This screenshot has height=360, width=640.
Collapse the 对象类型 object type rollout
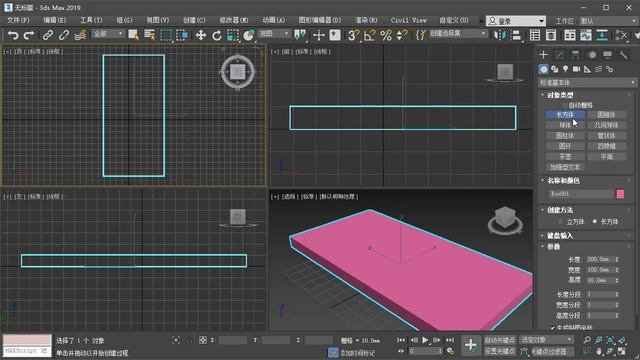pyautogui.click(x=560, y=95)
